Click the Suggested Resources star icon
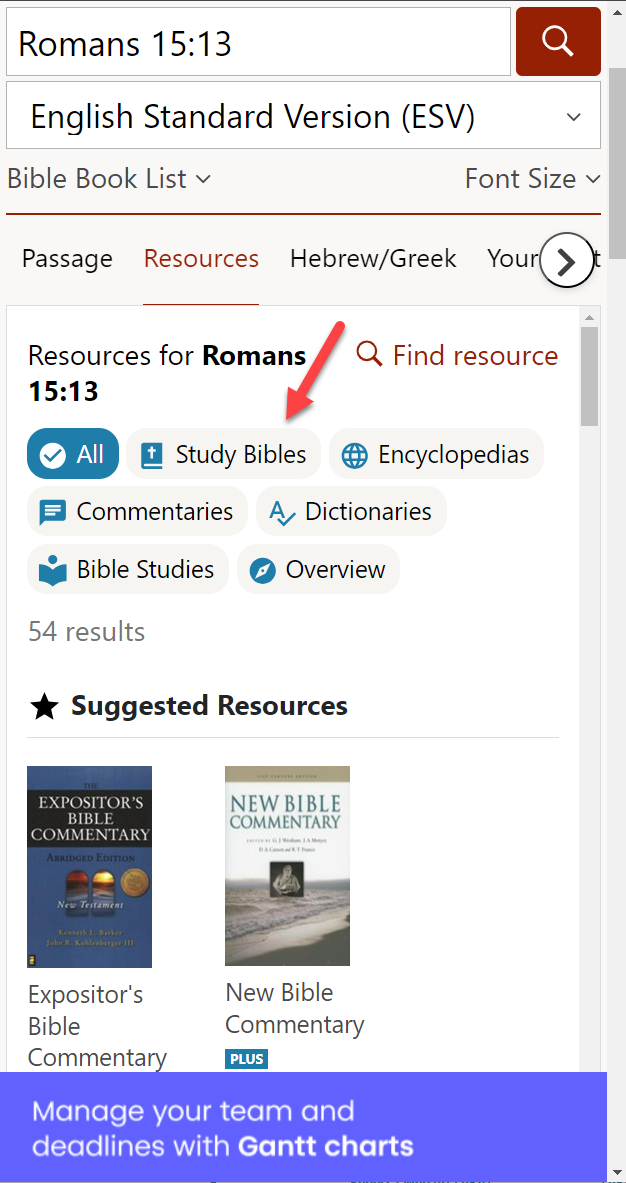Screen dimensions: 626x1183 point(44,707)
